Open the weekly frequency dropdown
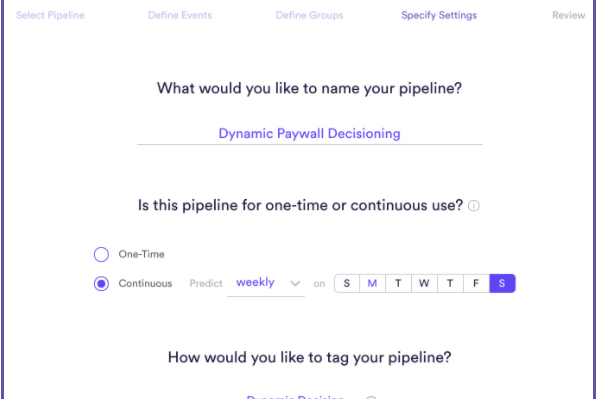The image size is (598, 399). tap(266, 283)
